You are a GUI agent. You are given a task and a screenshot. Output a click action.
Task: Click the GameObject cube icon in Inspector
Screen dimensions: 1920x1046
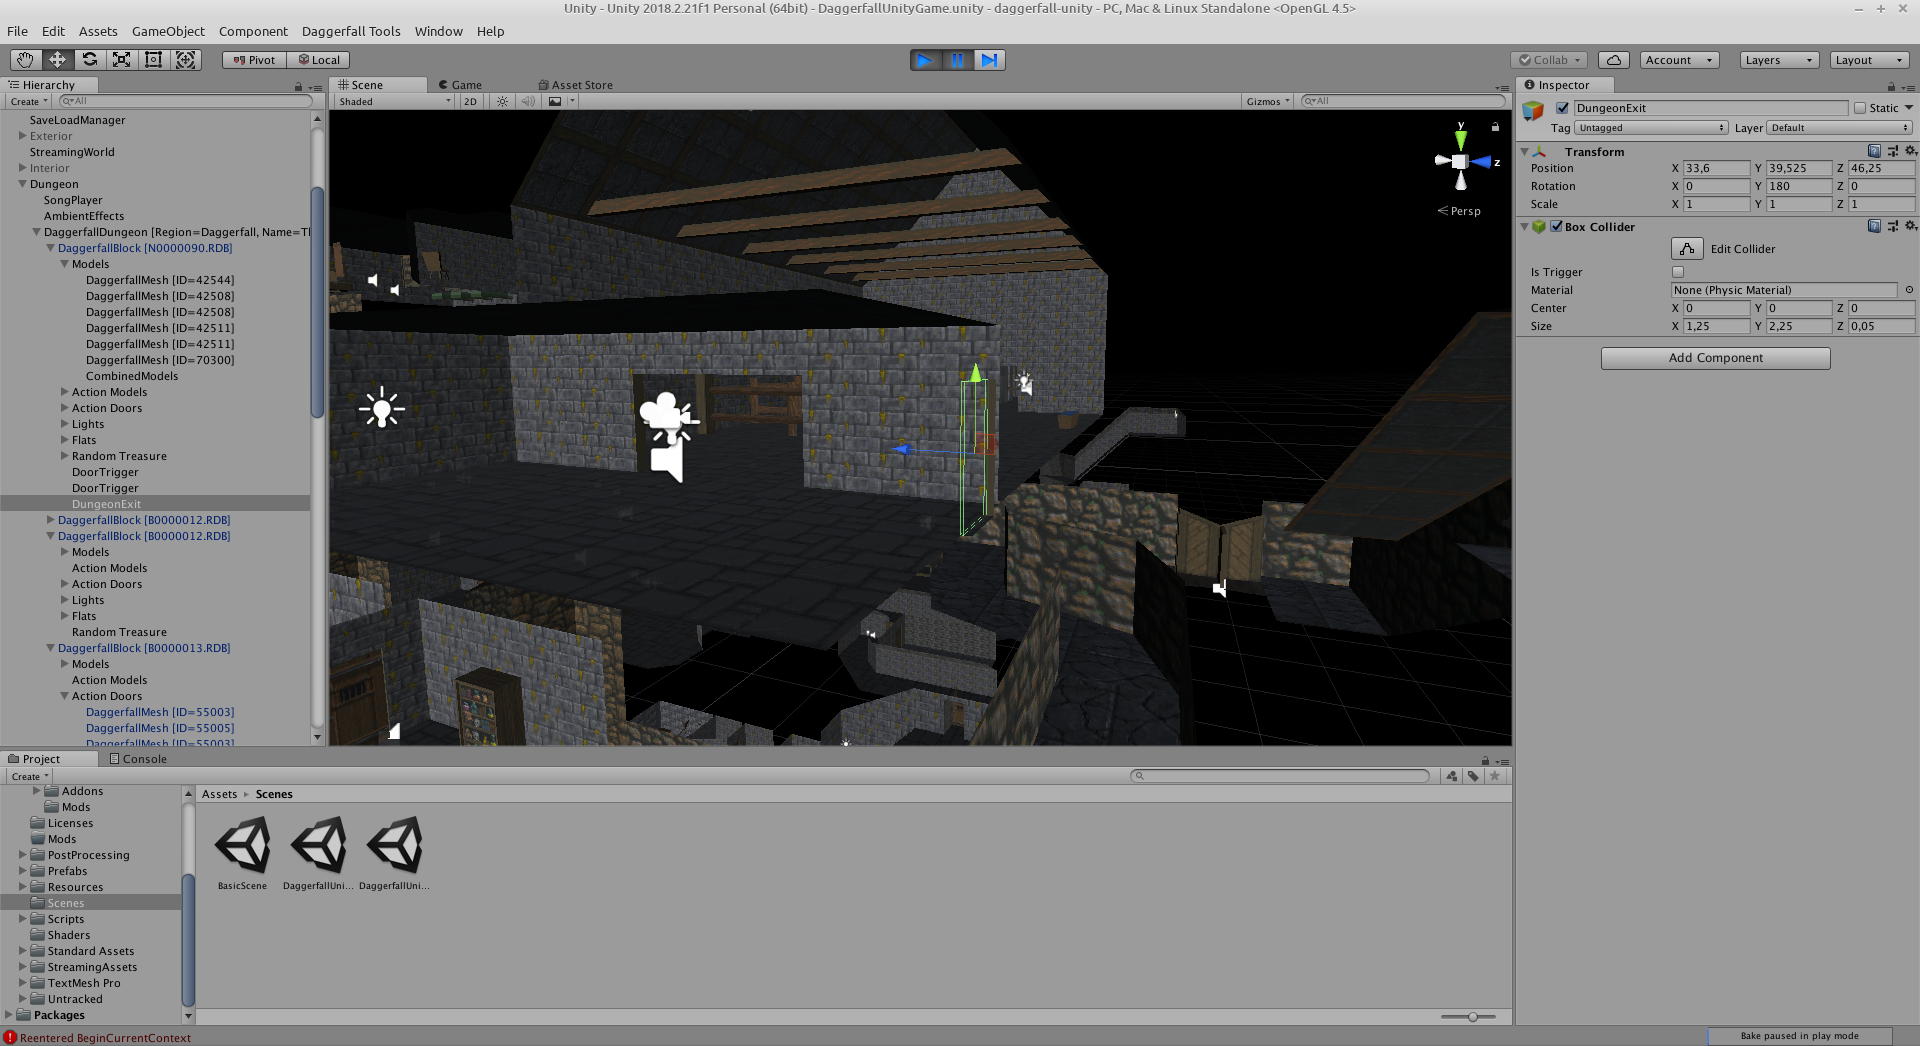pyautogui.click(x=1533, y=111)
